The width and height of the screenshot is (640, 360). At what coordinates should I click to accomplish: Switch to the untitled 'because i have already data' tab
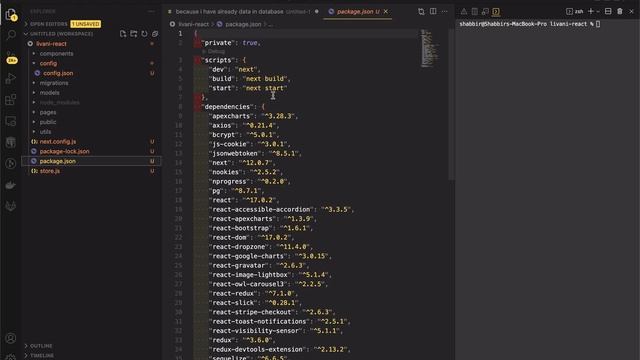pos(242,11)
